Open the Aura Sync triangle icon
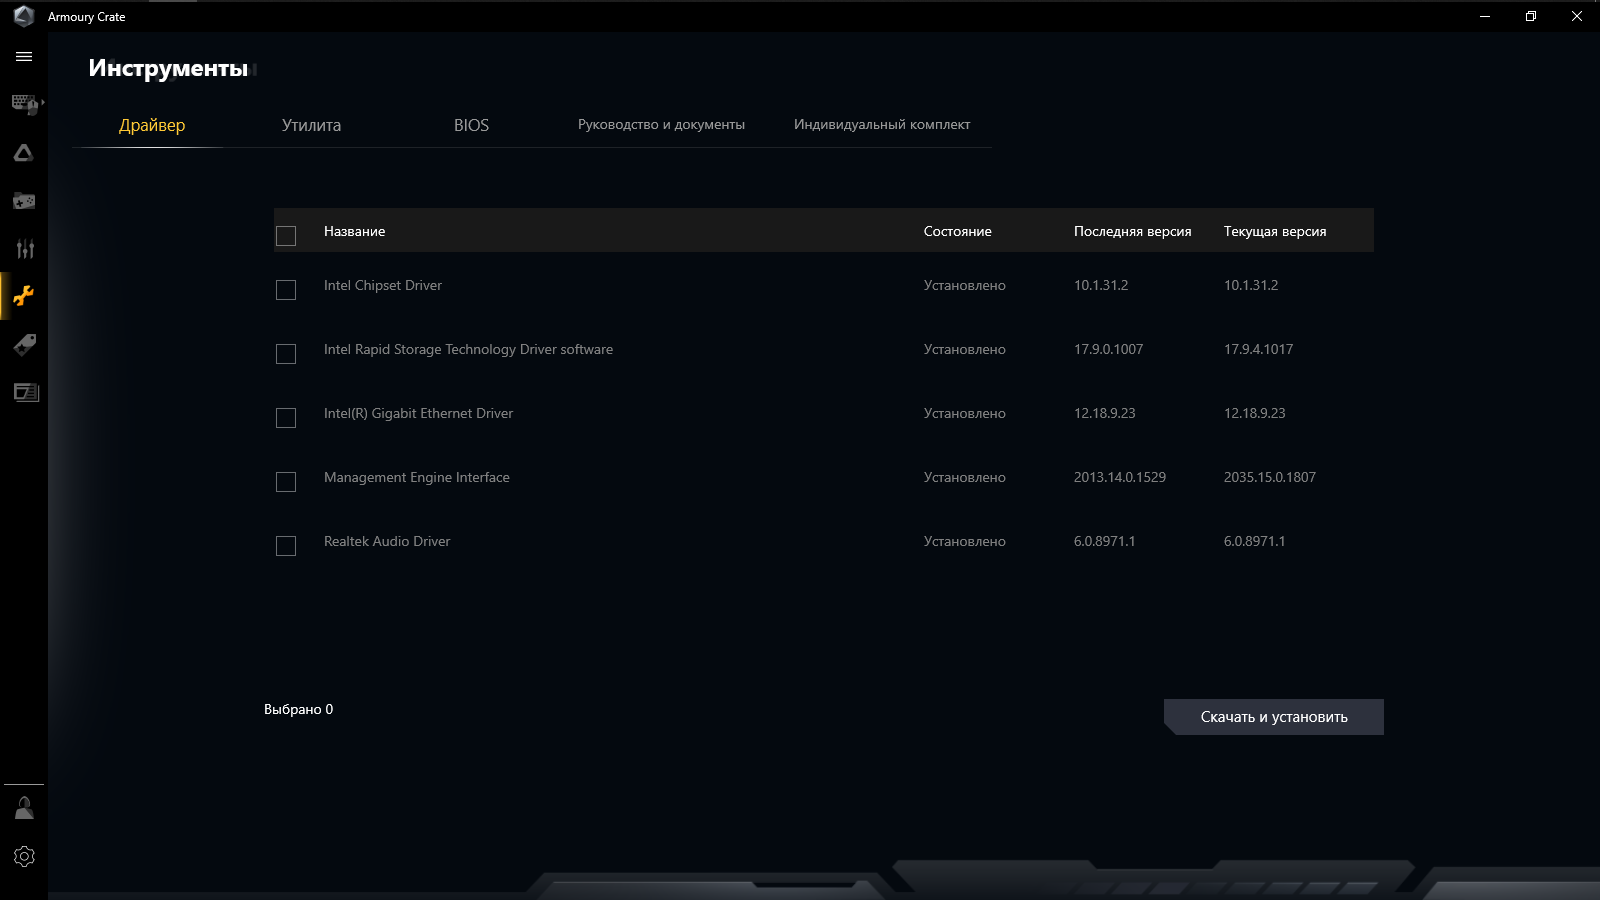 [x=24, y=153]
